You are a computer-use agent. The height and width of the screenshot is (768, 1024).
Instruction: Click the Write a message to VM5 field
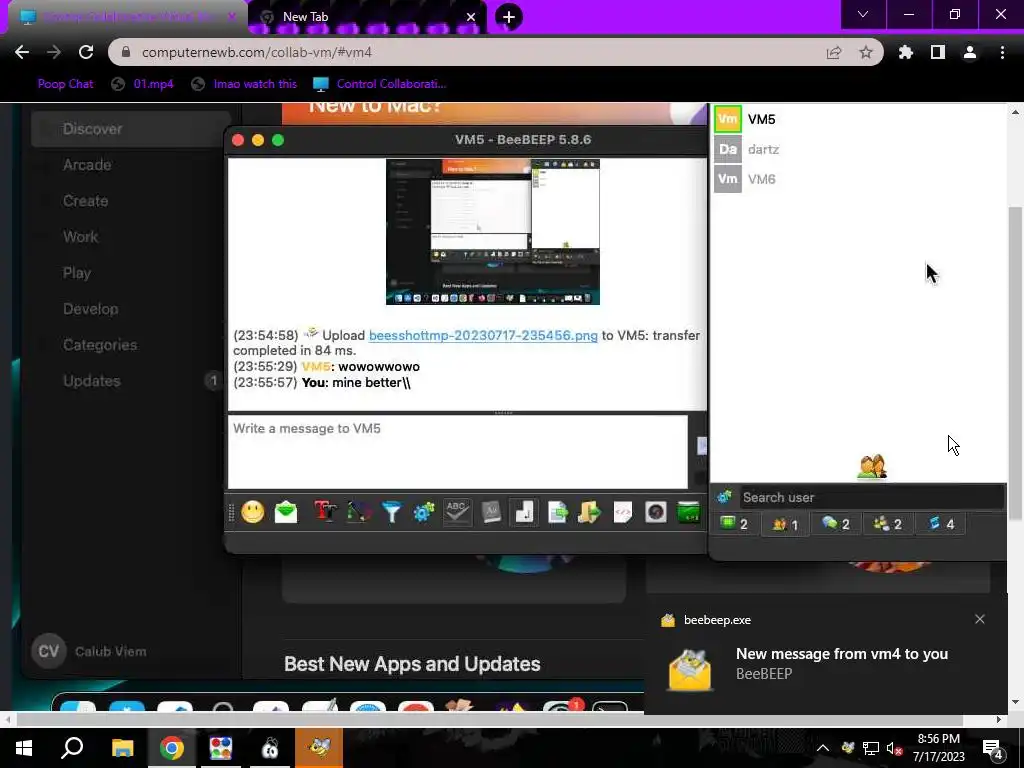pos(458,452)
